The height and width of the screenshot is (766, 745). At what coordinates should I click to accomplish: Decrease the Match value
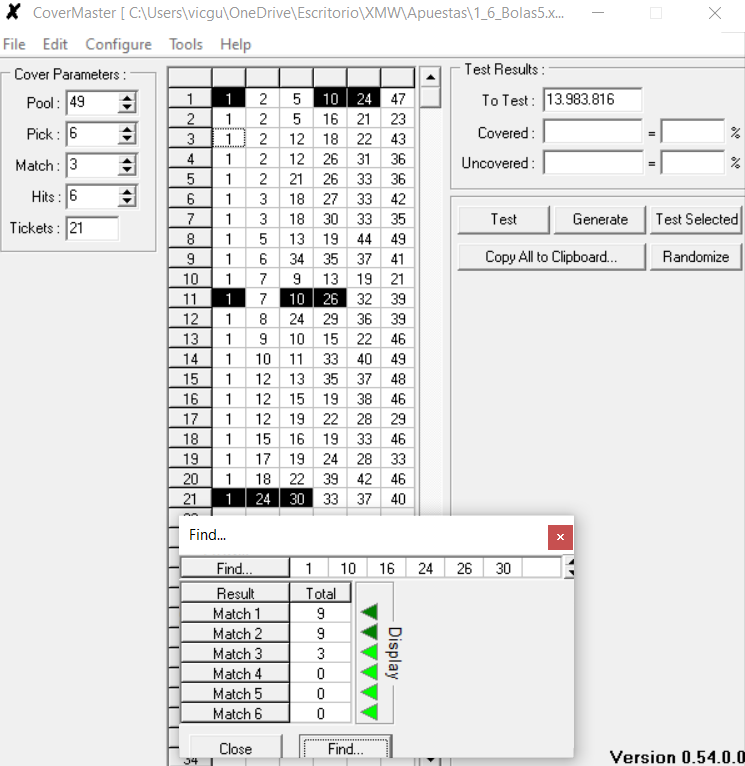tap(127, 170)
